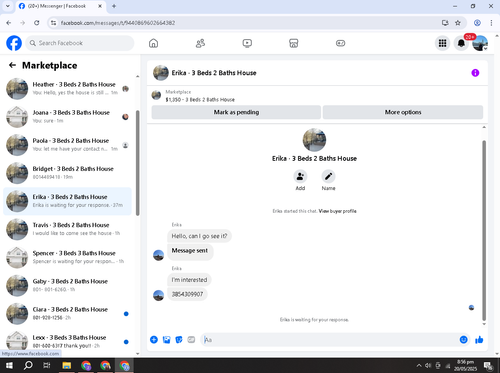Image resolution: width=500 pixels, height=373 pixels.
Task: Open Lexx - 3 Beds 3 Baths House chat
Action: click(67, 342)
